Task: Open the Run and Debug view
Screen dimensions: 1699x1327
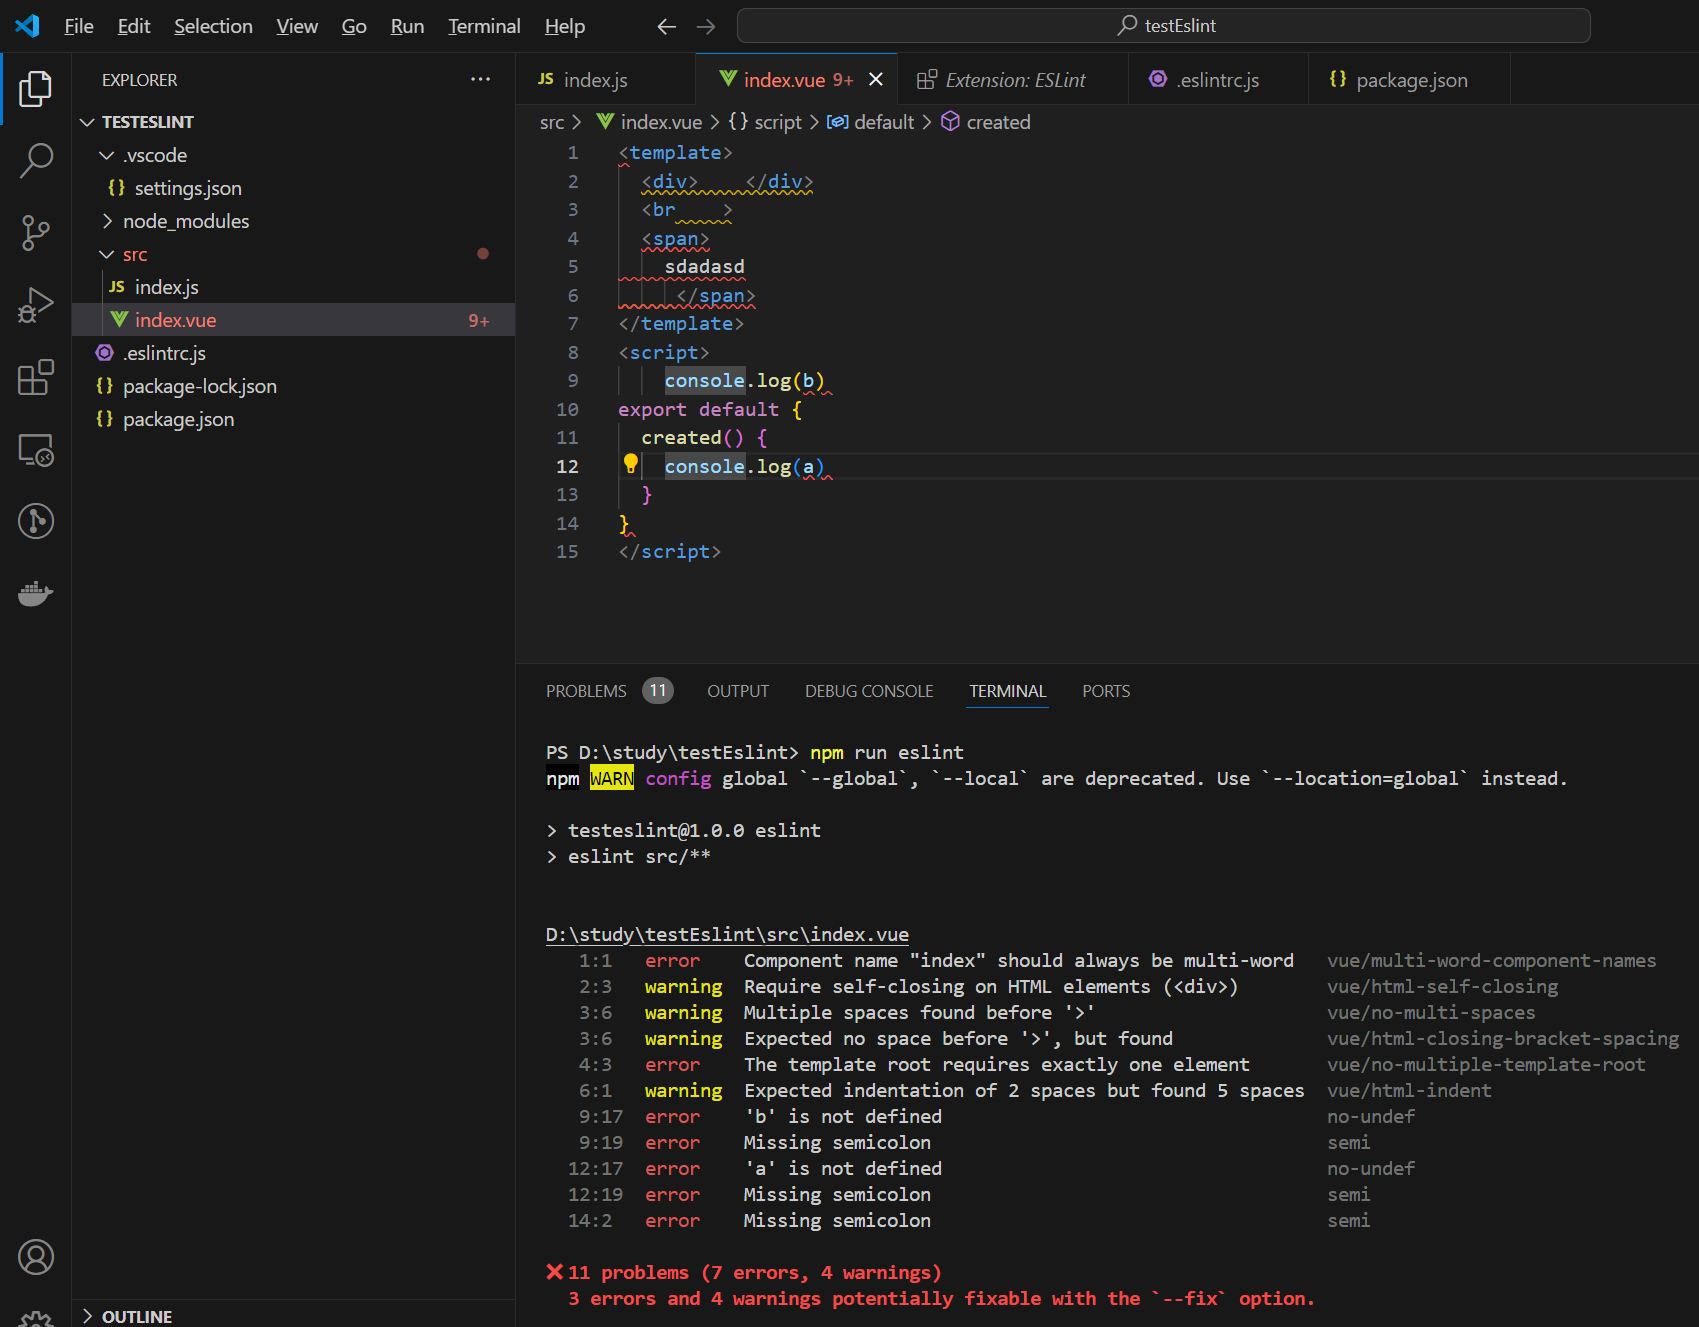Action: 36,305
